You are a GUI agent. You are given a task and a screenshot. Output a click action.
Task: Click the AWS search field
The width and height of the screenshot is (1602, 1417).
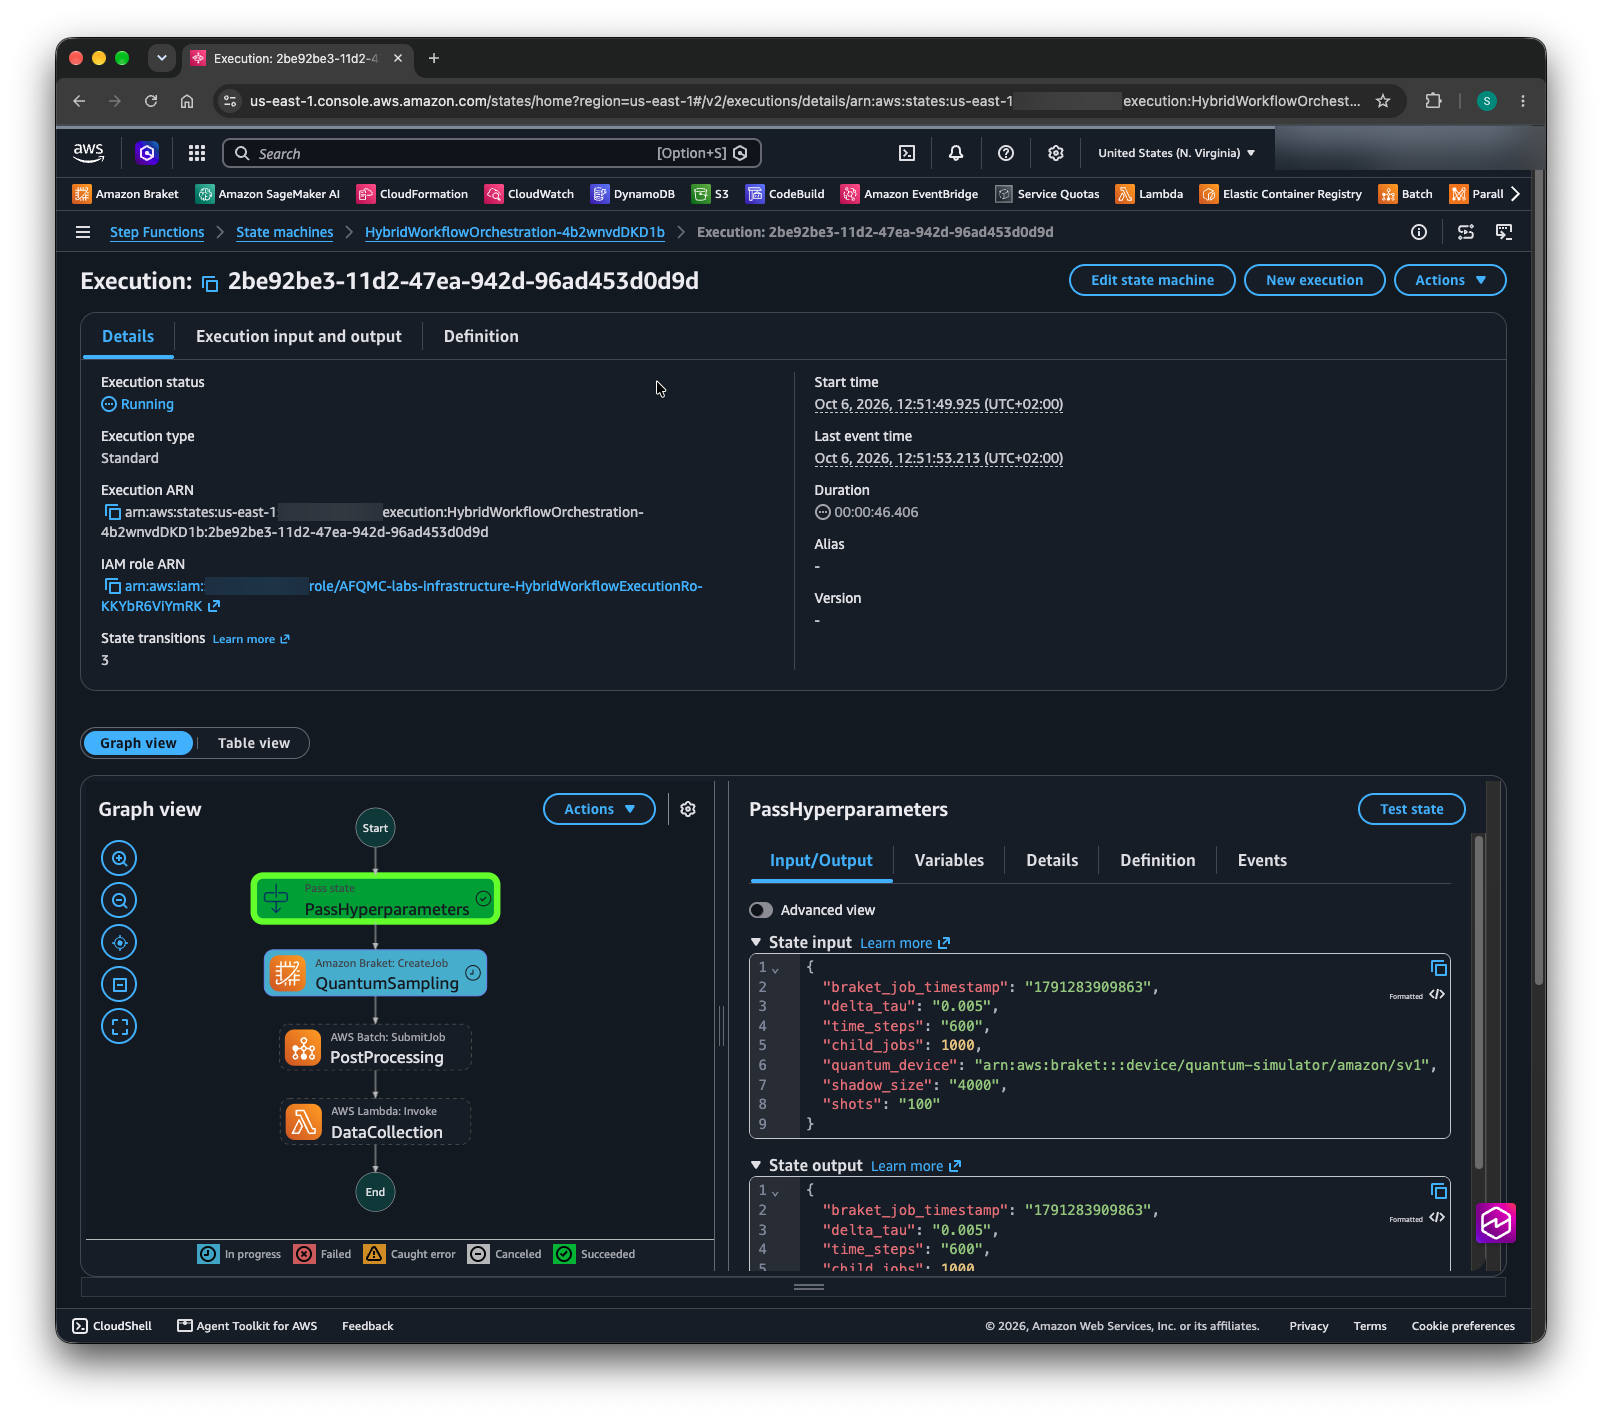click(x=491, y=153)
